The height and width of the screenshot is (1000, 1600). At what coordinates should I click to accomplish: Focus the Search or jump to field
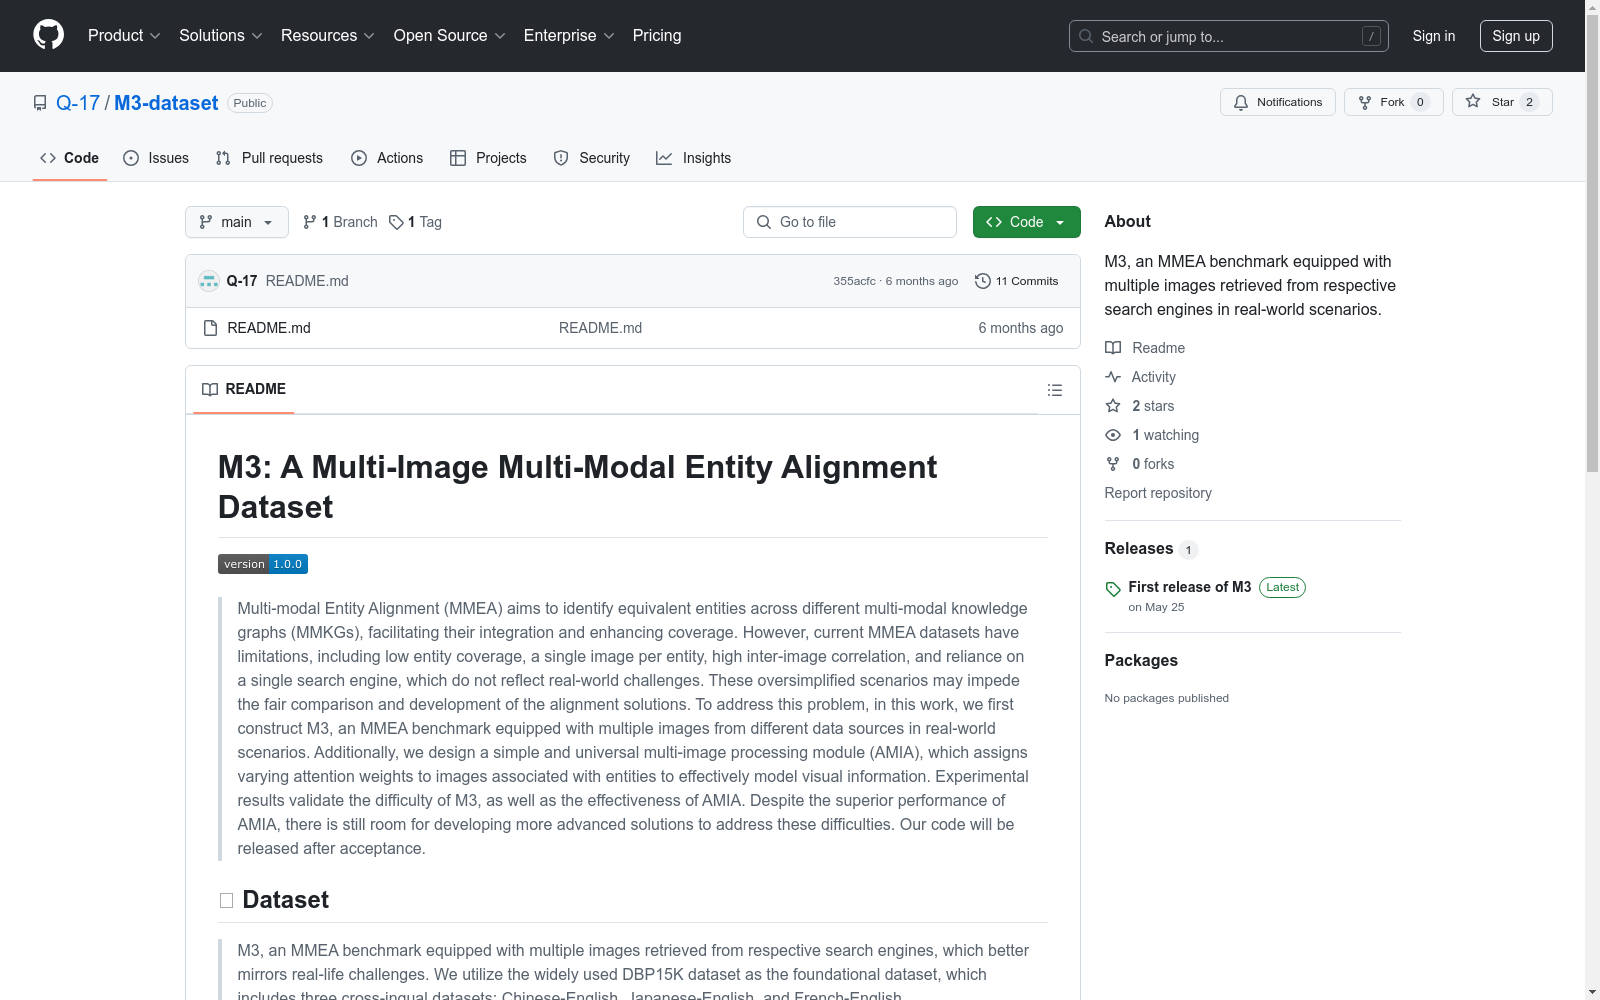1228,36
